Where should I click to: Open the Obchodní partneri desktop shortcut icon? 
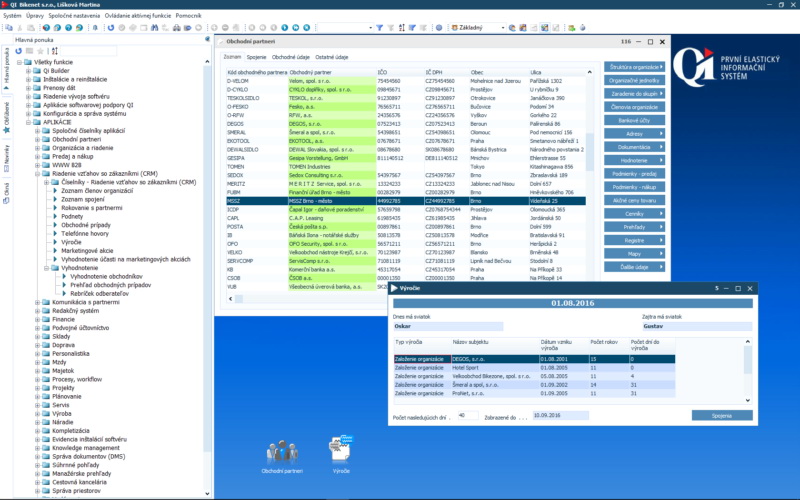(282, 453)
